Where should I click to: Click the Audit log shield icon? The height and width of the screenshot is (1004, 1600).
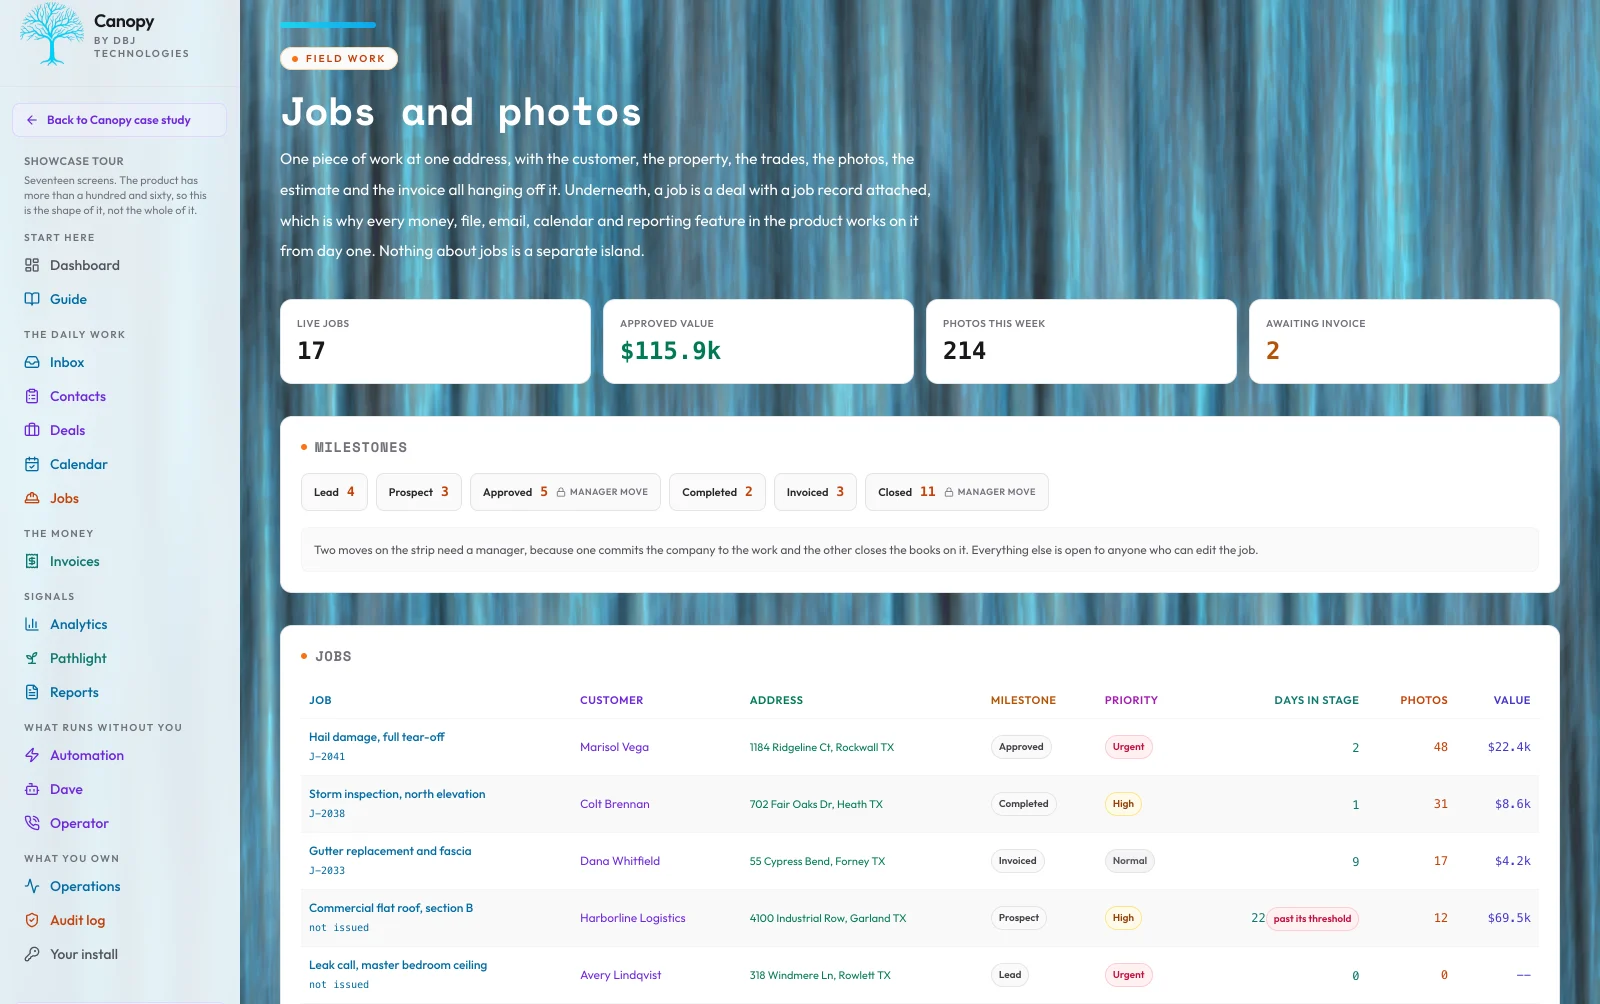tap(32, 920)
